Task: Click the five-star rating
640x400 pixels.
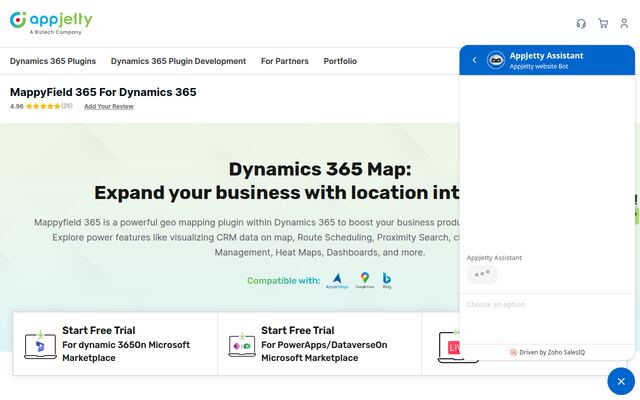Action: (43, 106)
